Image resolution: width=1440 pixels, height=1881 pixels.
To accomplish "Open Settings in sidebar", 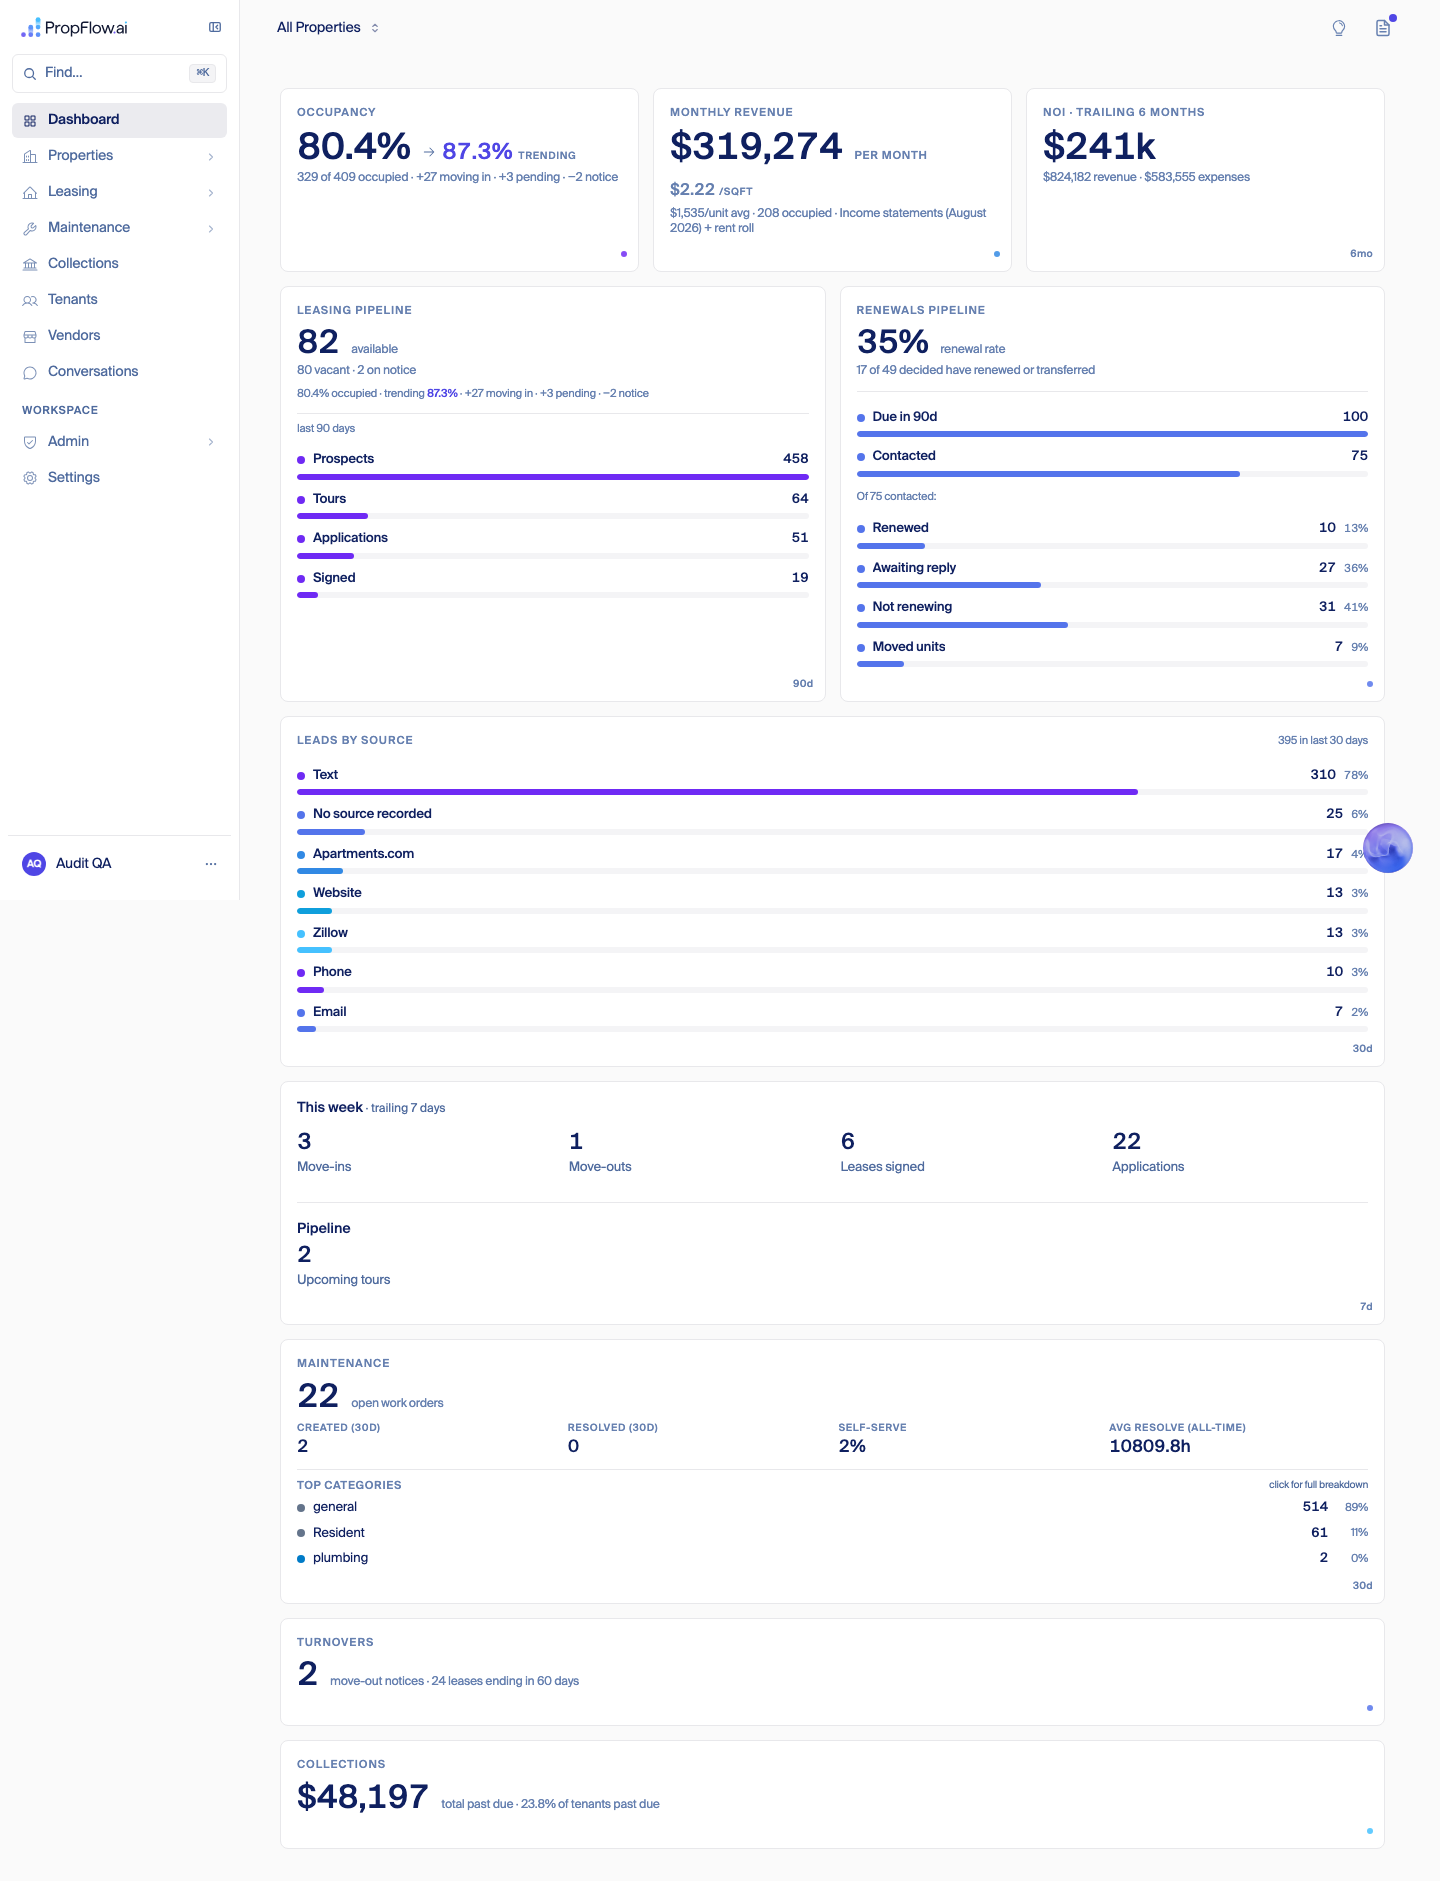I will click(x=119, y=478).
